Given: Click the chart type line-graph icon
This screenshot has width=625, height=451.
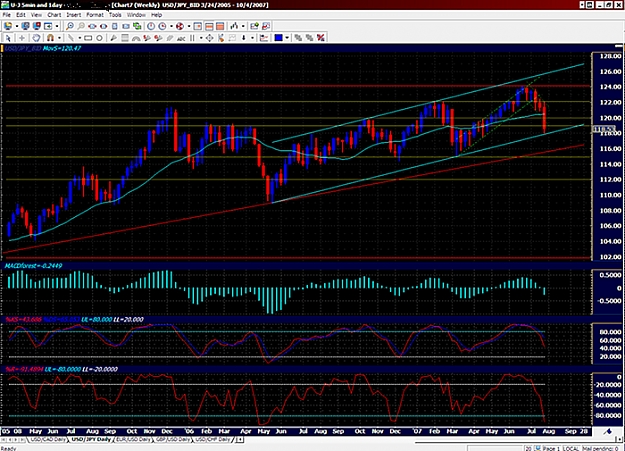Looking at the screenshot, I should (234, 26).
